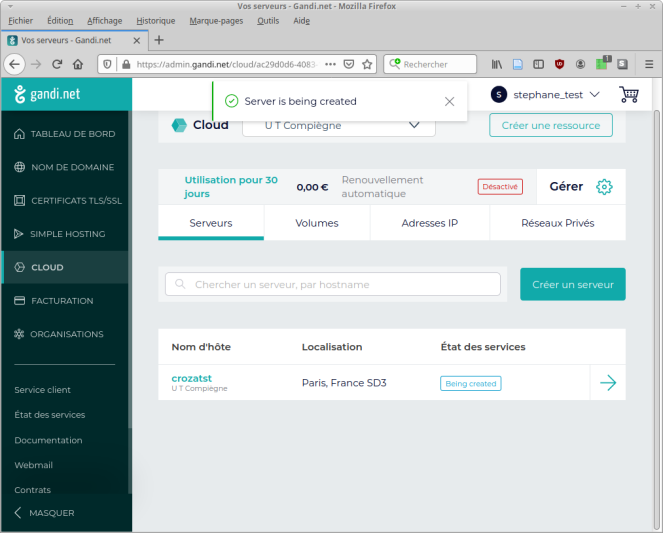This screenshot has width=663, height=533.
Task: Open the Marque-pages menu
Action: tap(216, 21)
